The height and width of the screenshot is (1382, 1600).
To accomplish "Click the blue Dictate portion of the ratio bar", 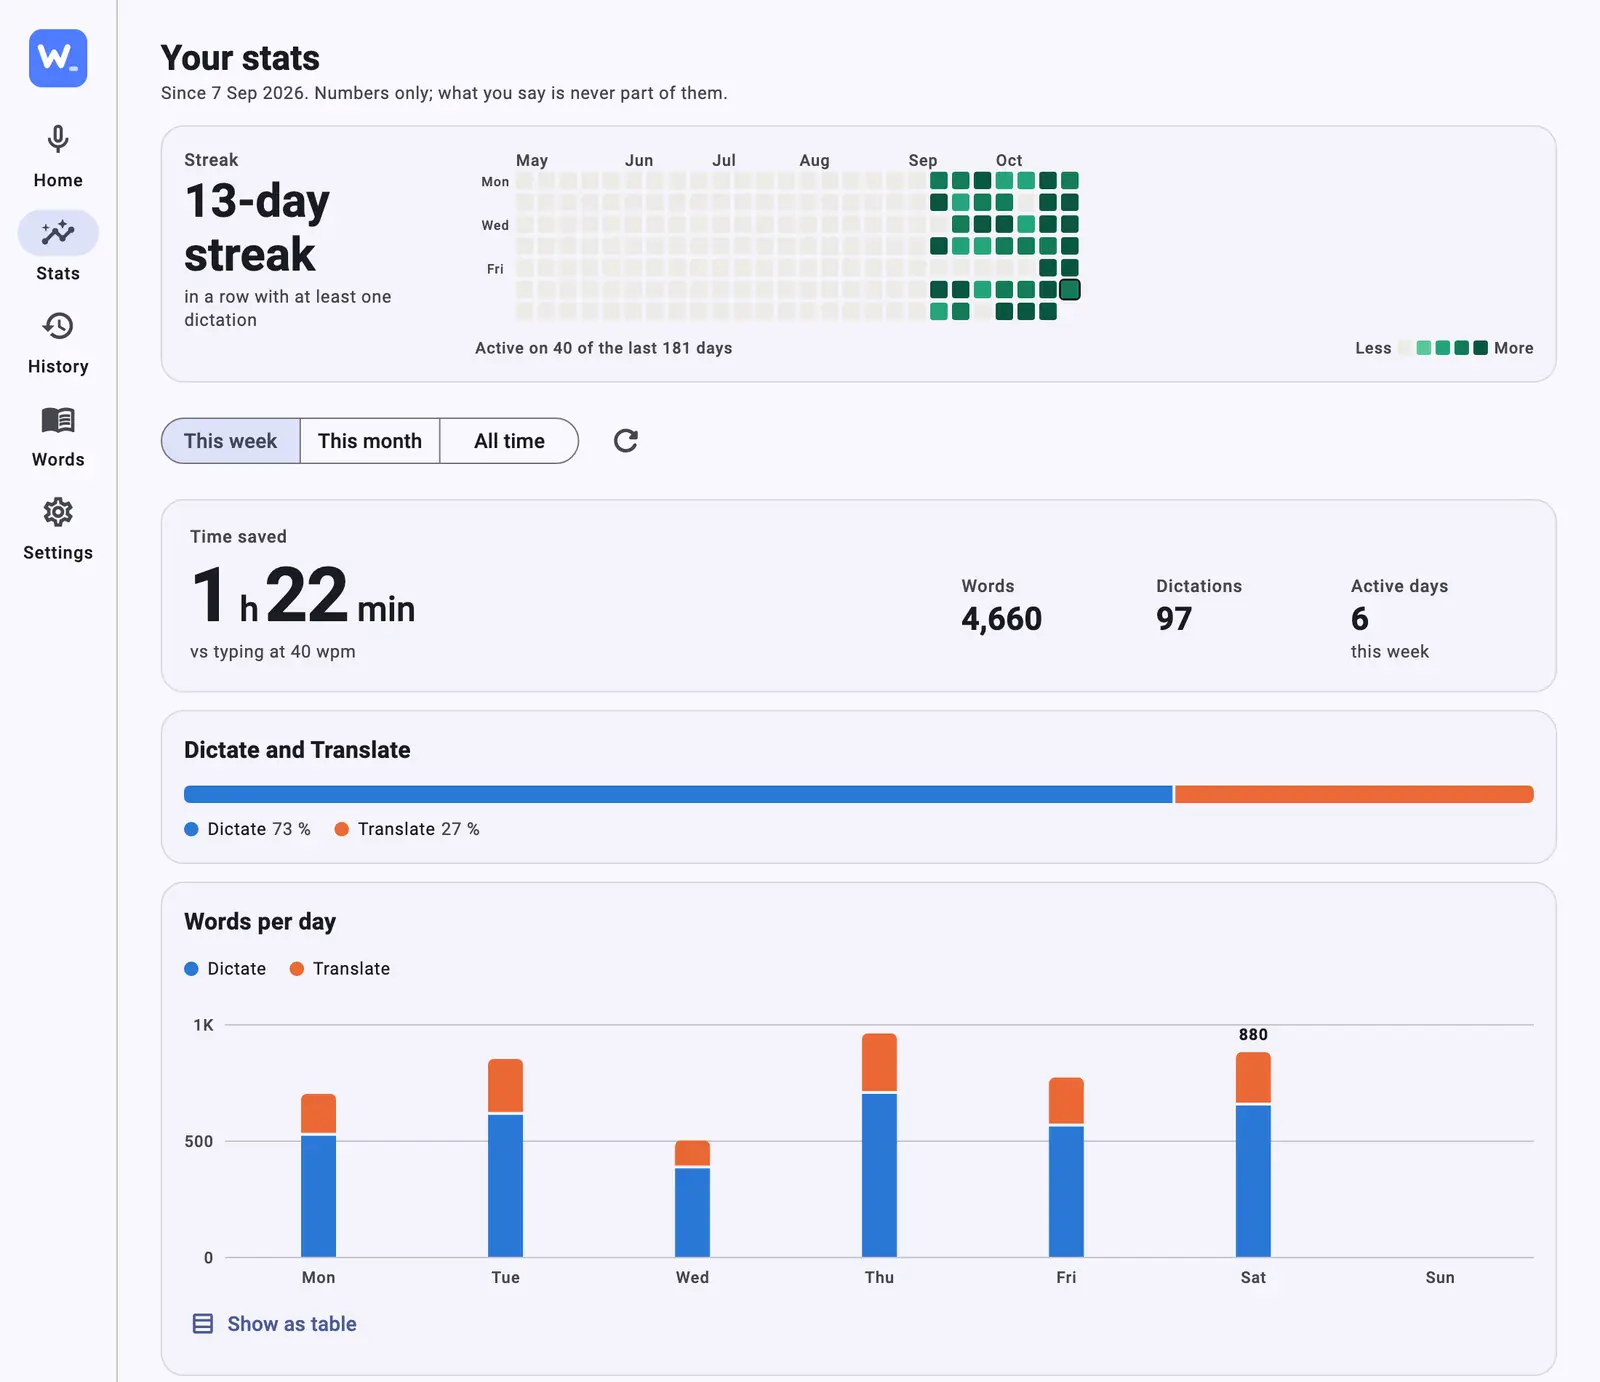I will [678, 794].
